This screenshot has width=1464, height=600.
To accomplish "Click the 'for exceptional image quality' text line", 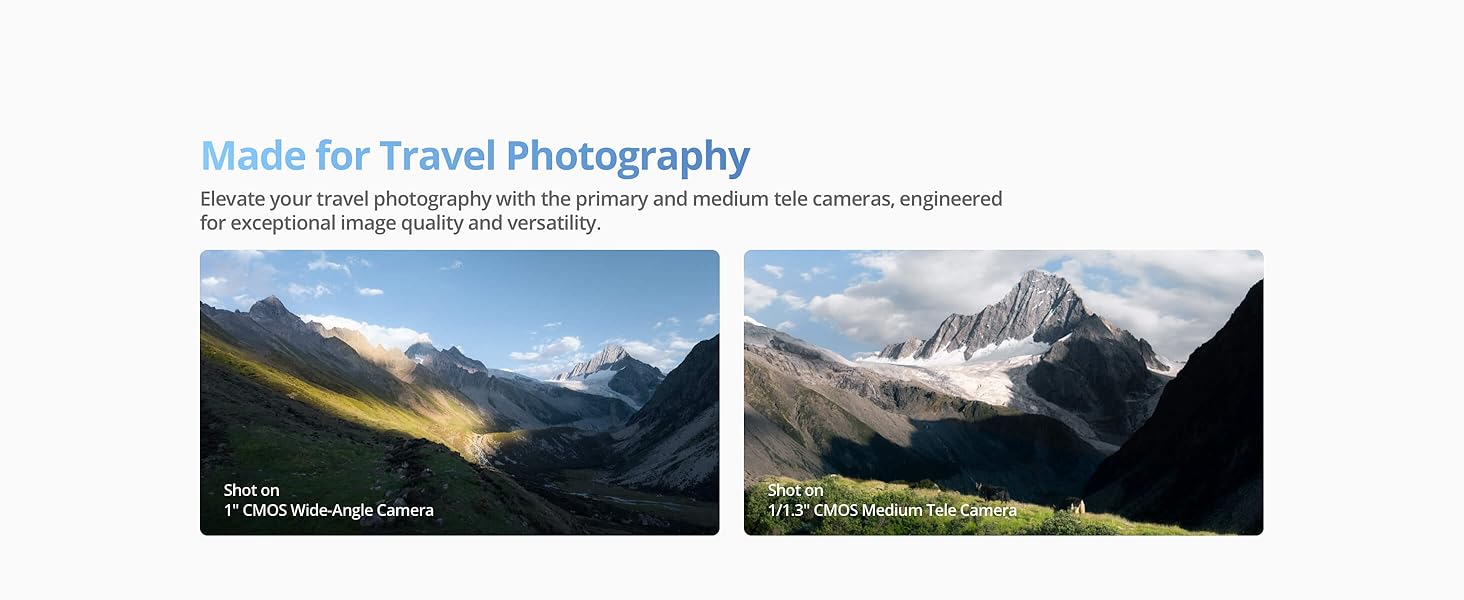I will tap(400, 223).
